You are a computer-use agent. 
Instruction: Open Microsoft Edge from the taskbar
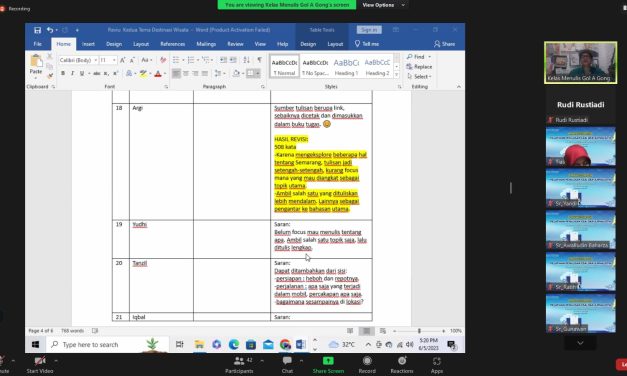(234, 344)
